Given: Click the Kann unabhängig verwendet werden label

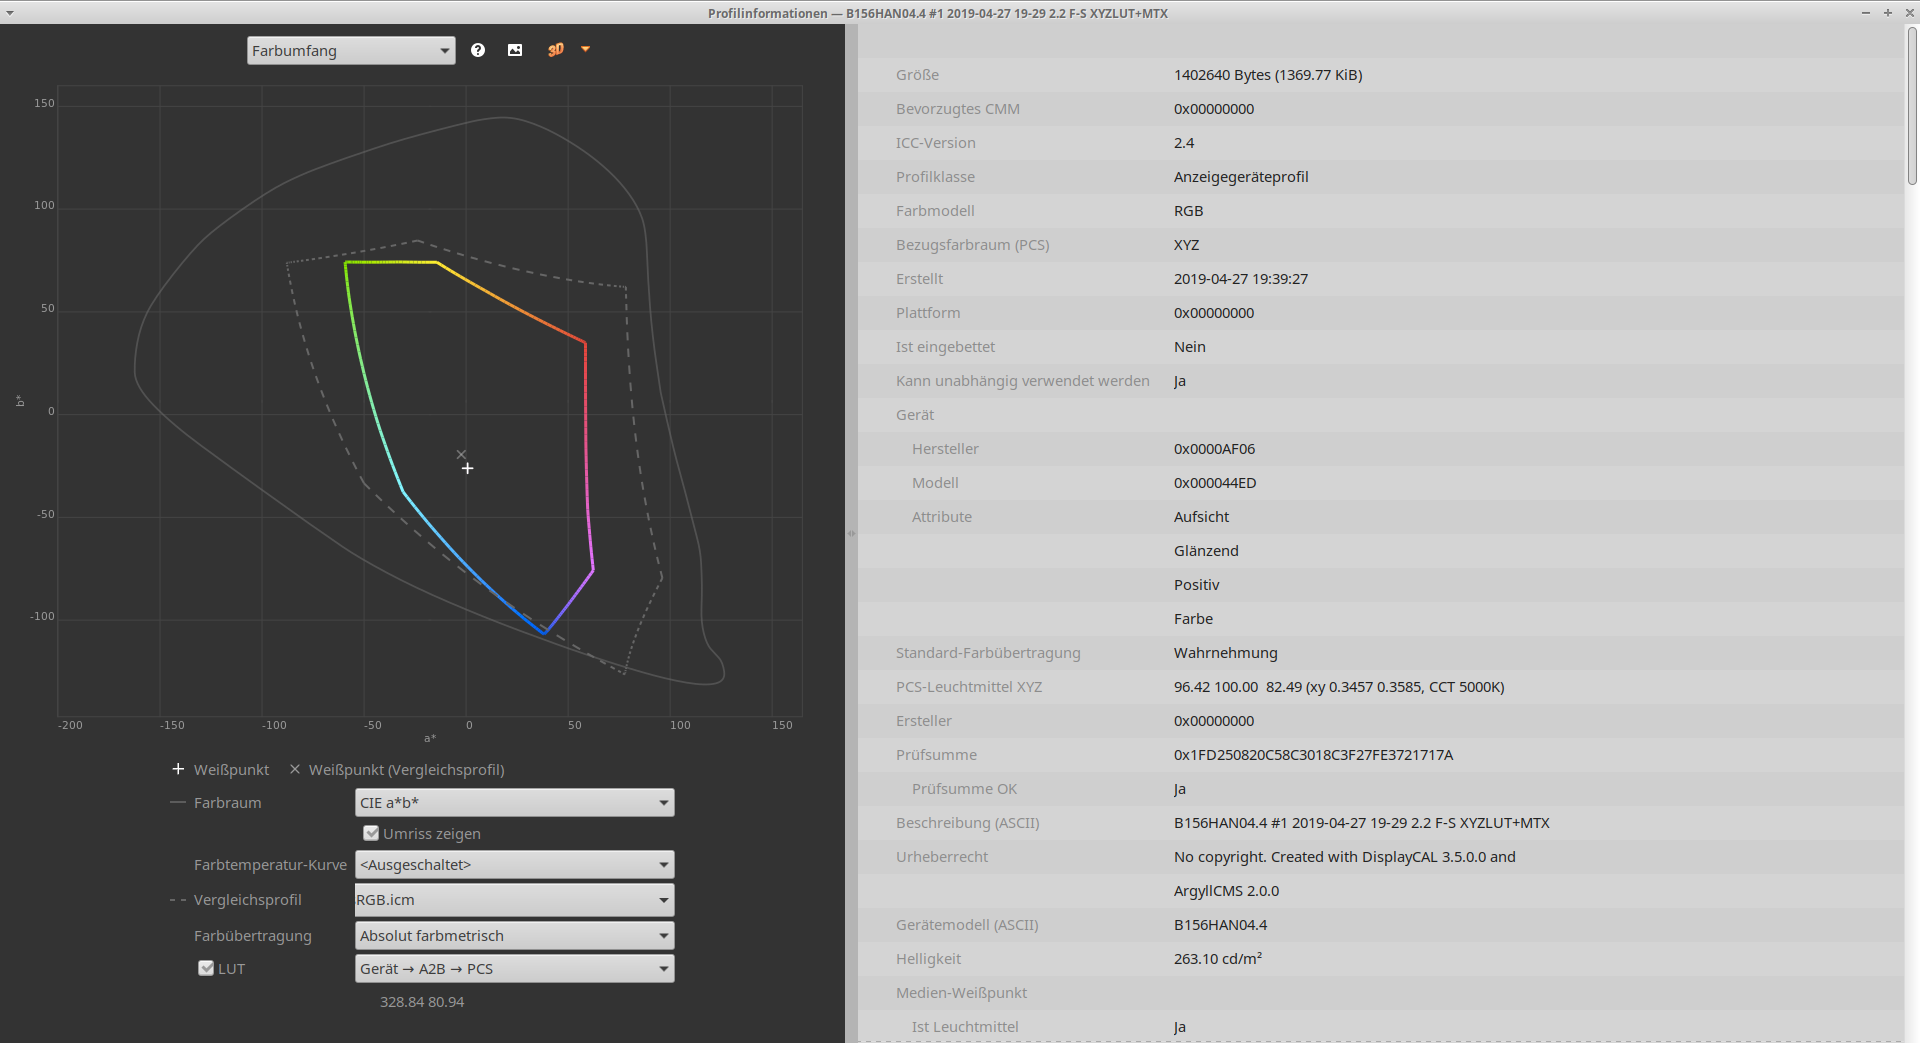Looking at the screenshot, I should [1022, 381].
